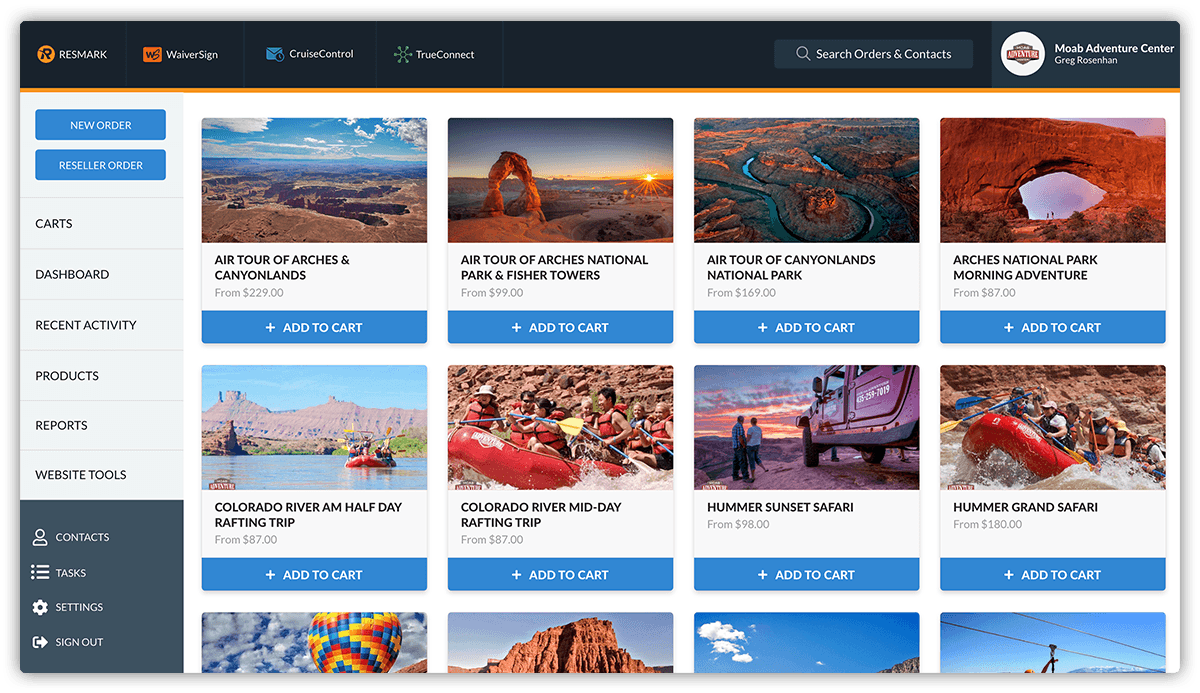Screen dimensions: 1200x693
Task: Add Colorado River Mid-Day Rafting Trip to cart
Action: pos(560,575)
